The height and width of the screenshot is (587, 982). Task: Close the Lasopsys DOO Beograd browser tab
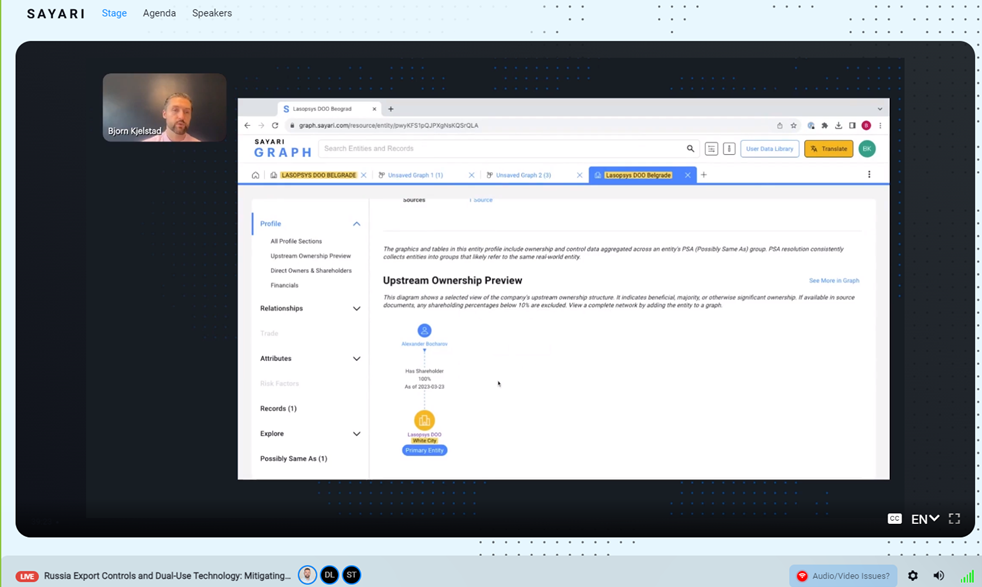pos(375,109)
